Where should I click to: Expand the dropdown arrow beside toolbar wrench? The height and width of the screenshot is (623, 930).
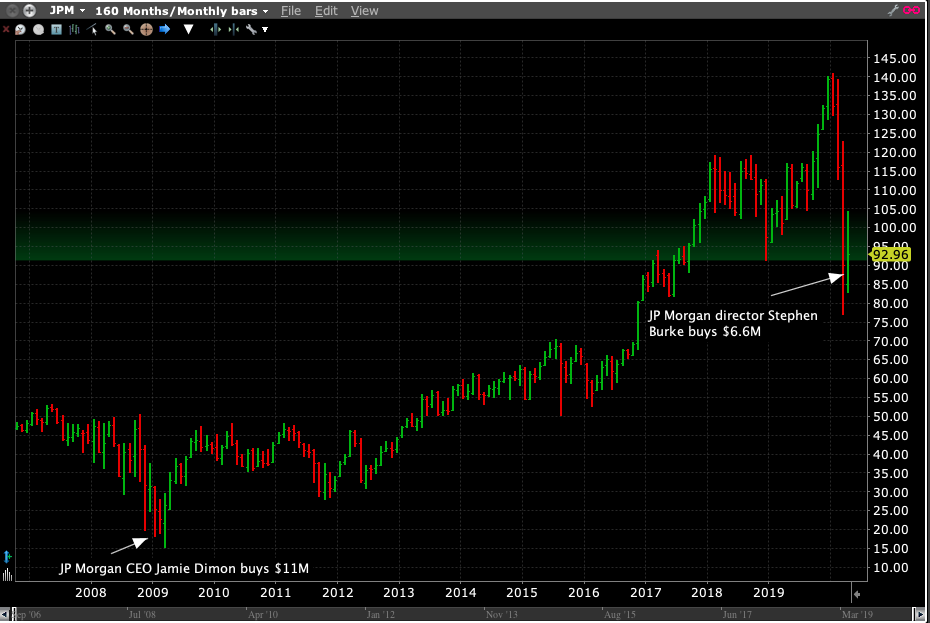(x=265, y=30)
